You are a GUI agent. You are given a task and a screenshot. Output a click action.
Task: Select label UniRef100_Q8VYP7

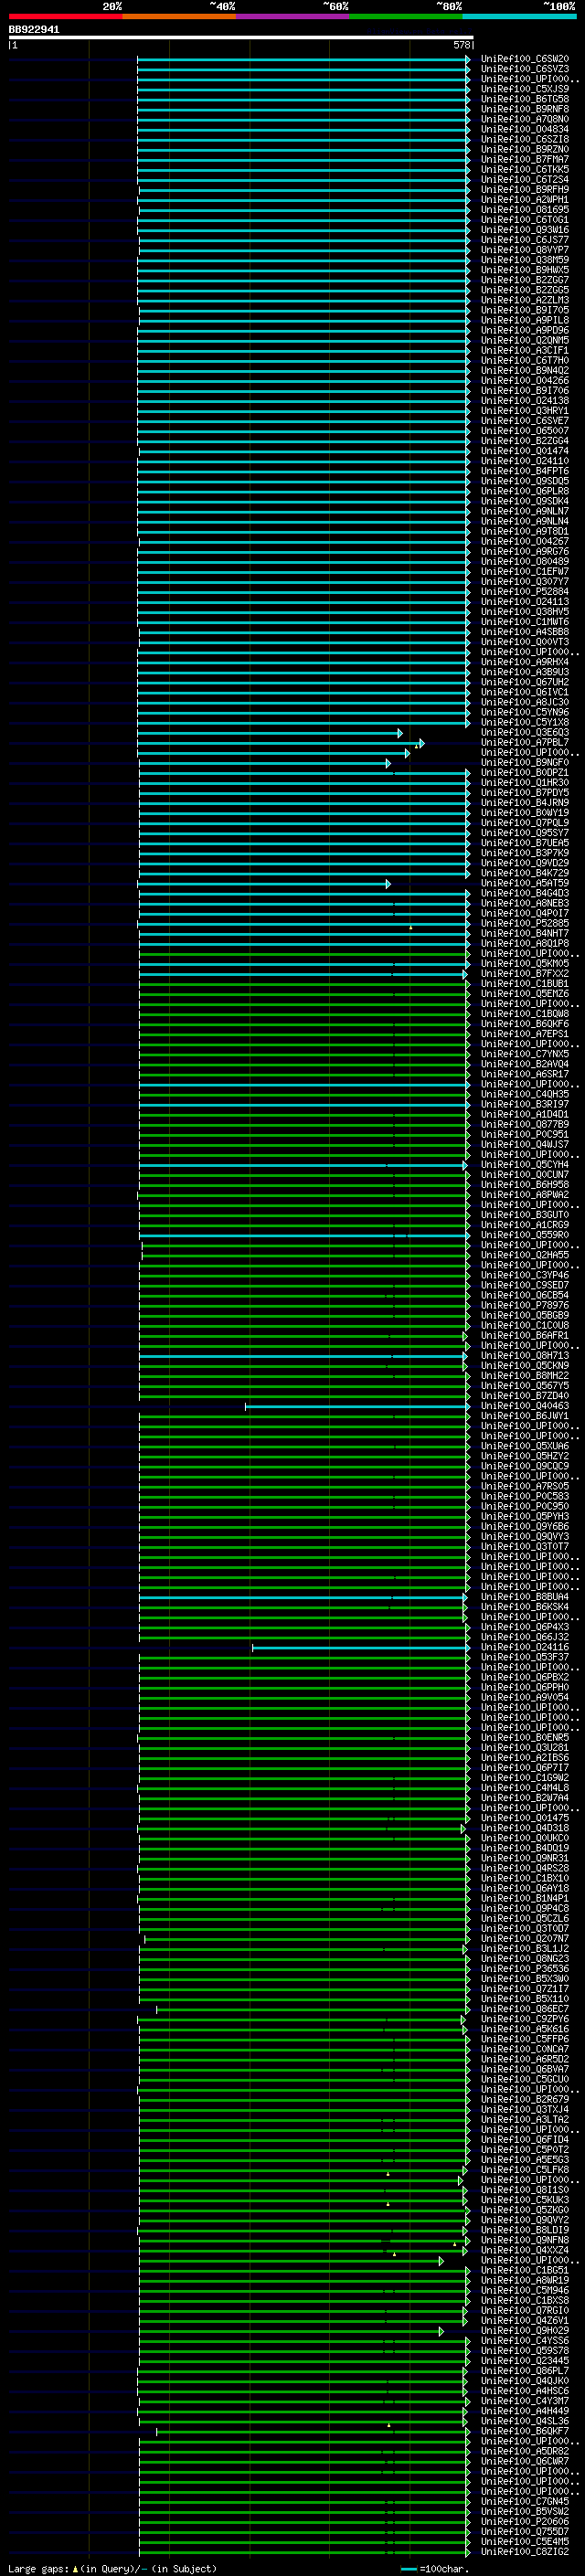[525, 250]
